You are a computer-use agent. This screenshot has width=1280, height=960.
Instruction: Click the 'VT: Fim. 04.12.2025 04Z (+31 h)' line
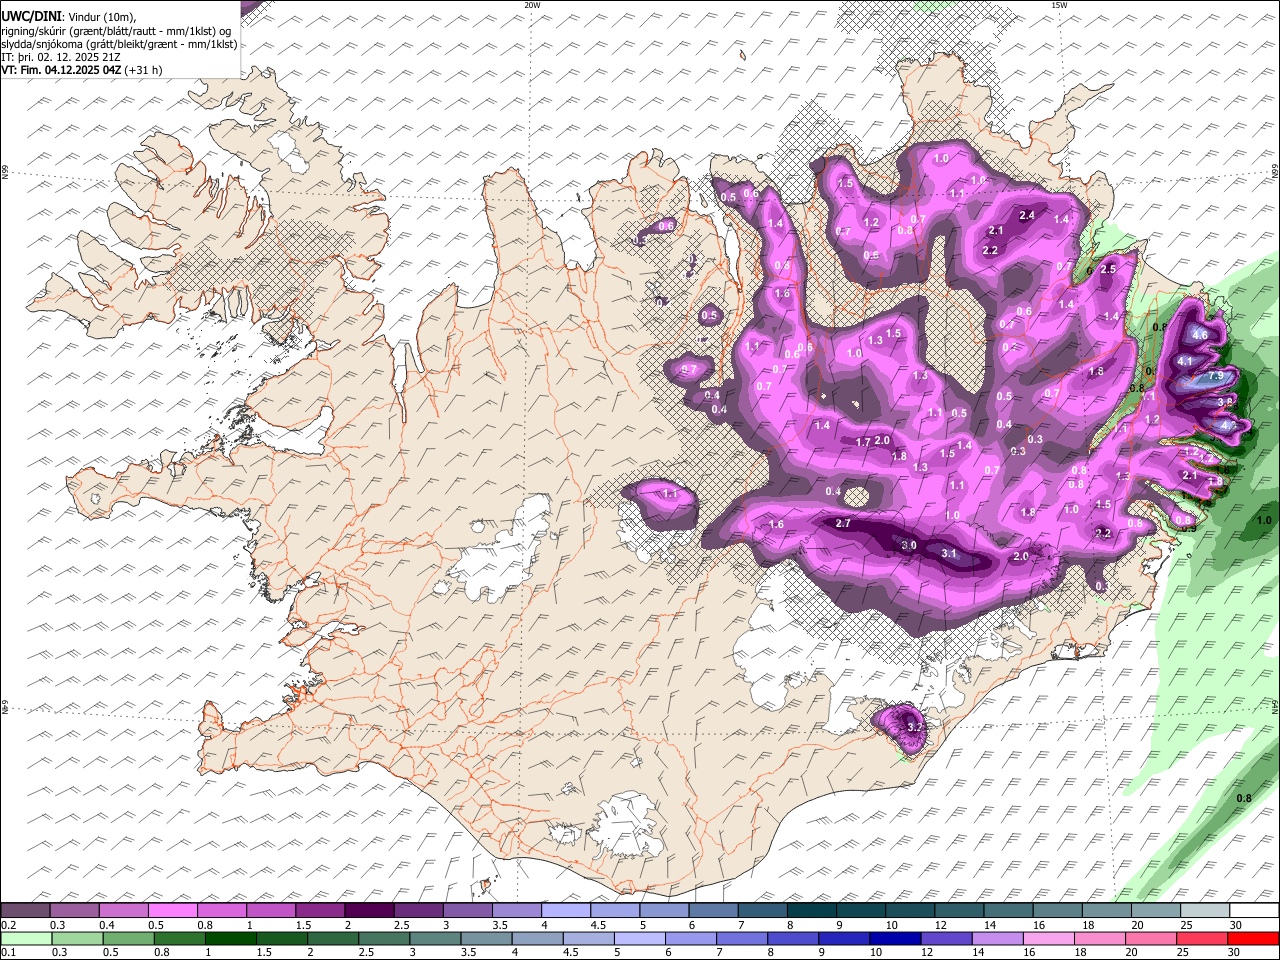pos(82,70)
